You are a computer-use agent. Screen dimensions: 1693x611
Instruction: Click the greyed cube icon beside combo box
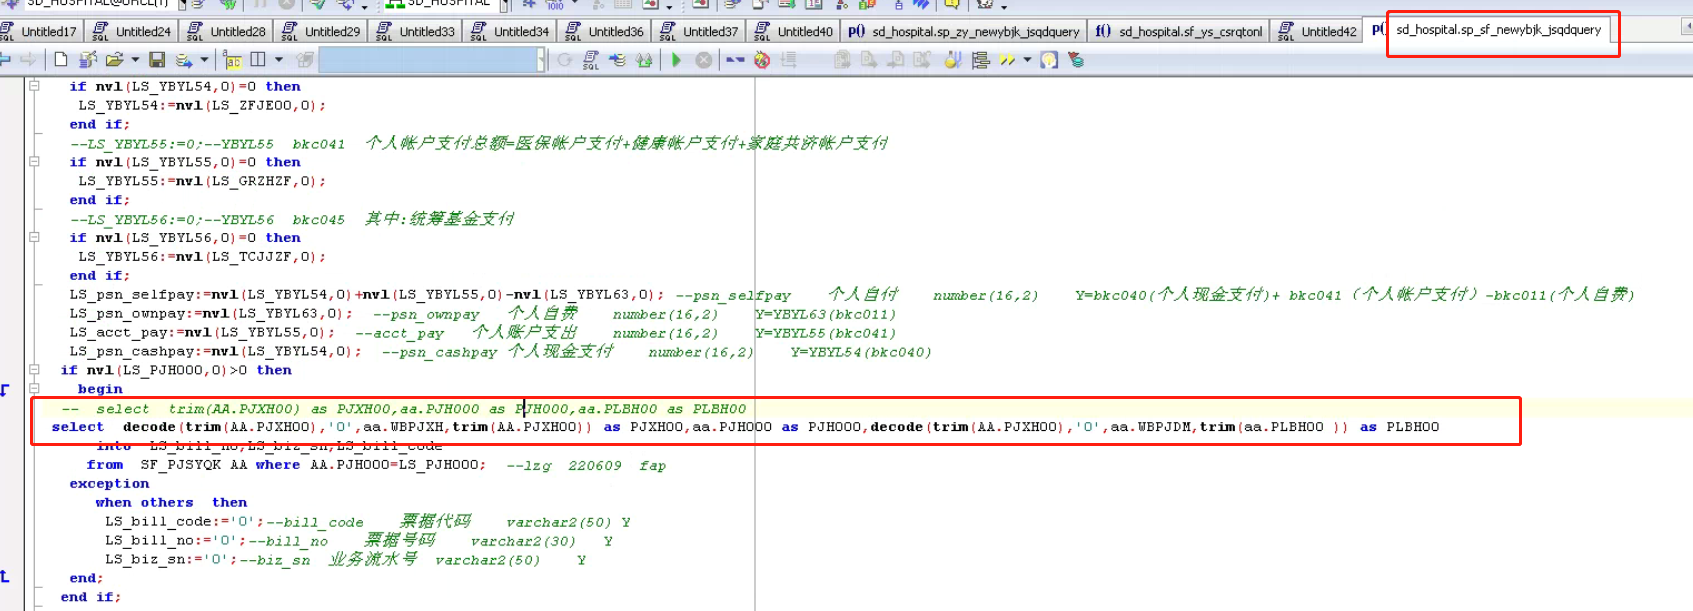point(305,60)
